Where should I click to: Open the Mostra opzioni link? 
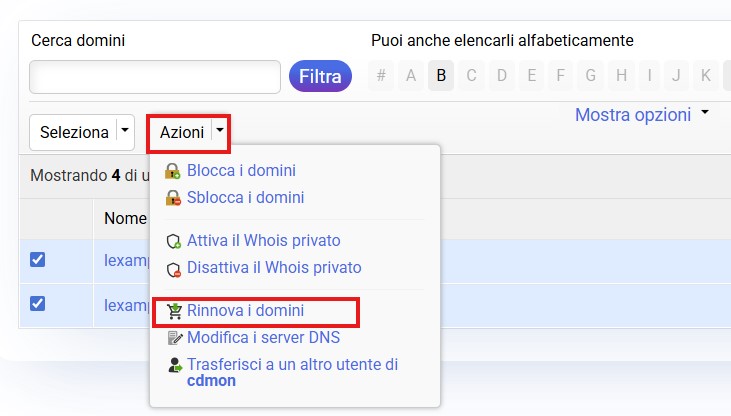632,115
